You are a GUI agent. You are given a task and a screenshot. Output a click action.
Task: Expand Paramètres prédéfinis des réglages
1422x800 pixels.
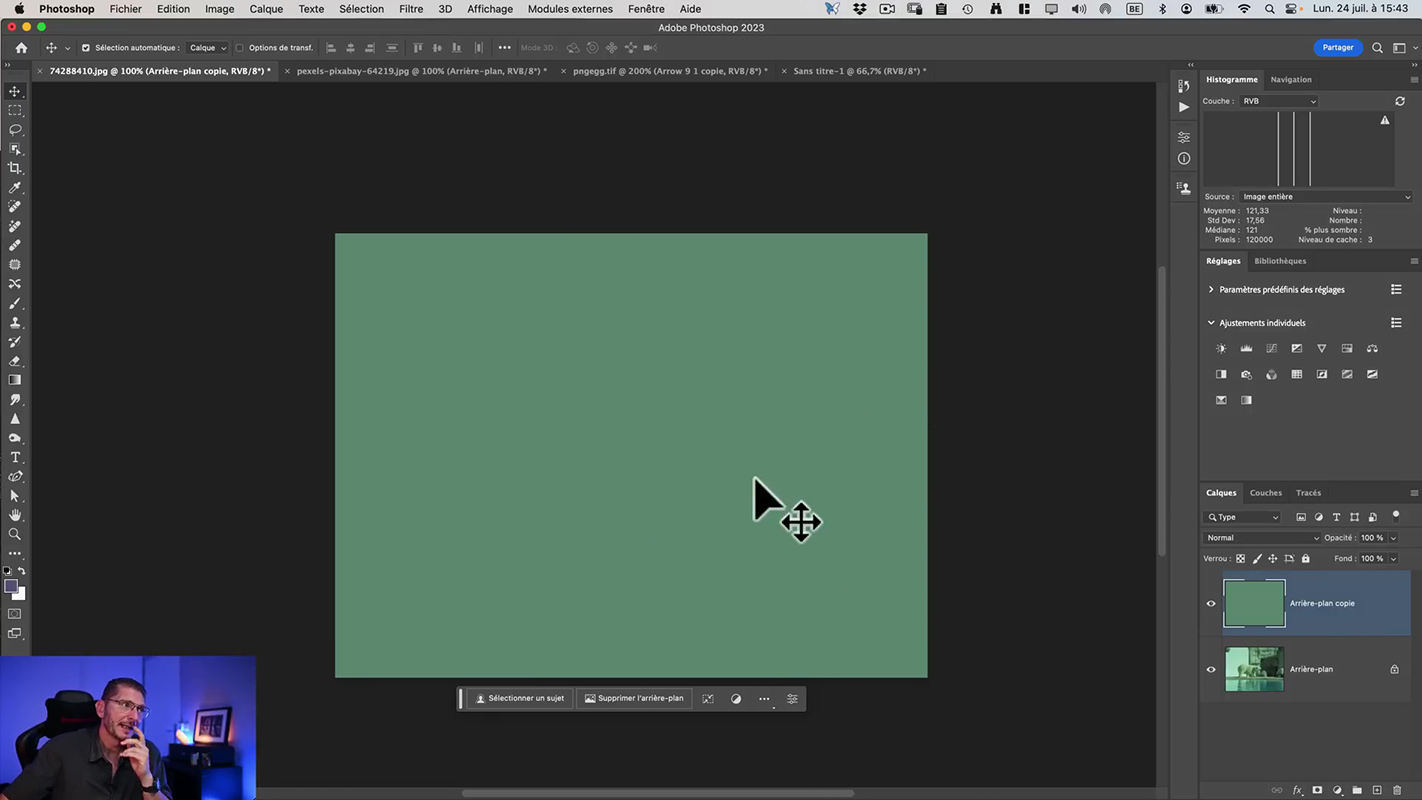tap(1211, 290)
